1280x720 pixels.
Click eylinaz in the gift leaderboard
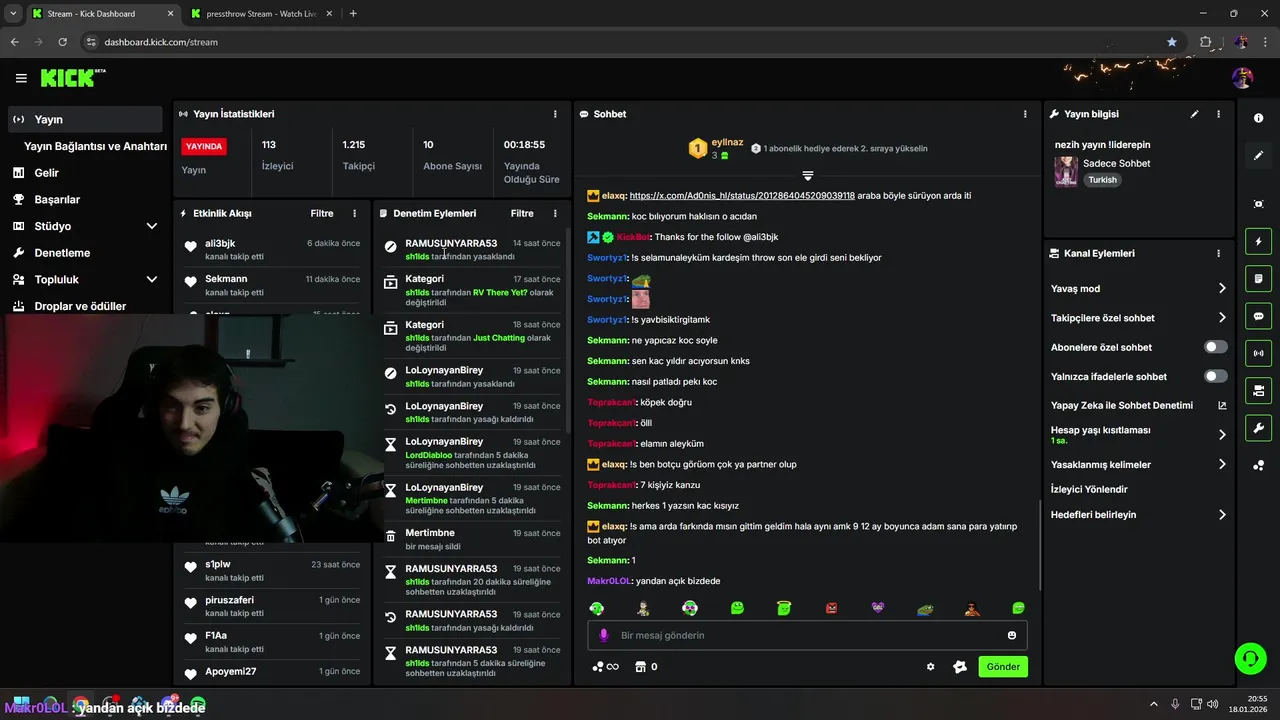pyautogui.click(x=727, y=143)
